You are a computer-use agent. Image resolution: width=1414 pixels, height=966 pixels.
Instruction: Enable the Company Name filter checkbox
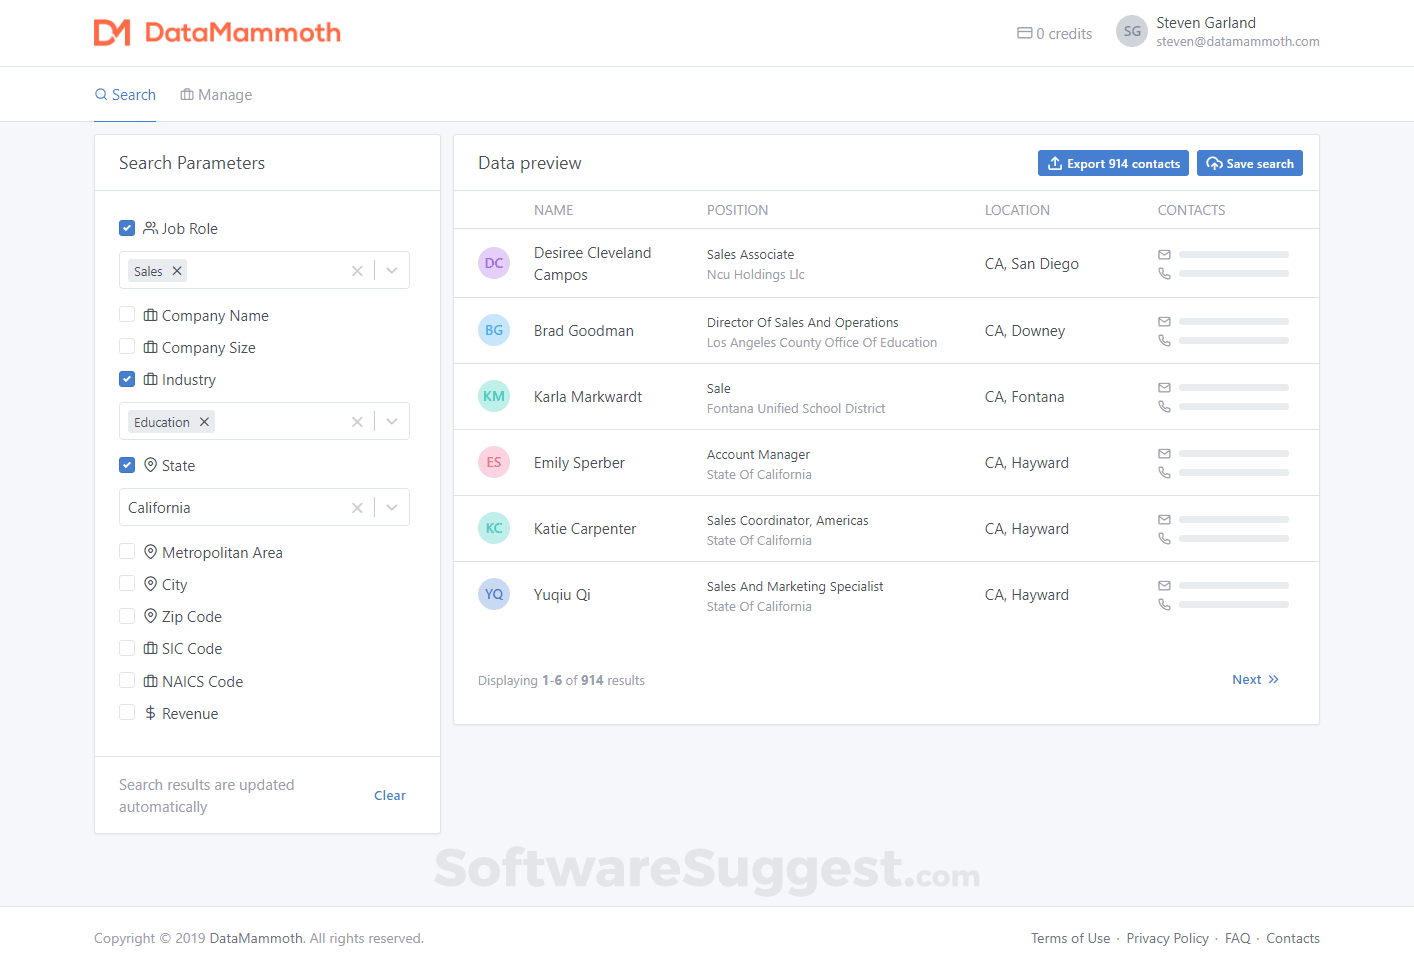tap(127, 315)
